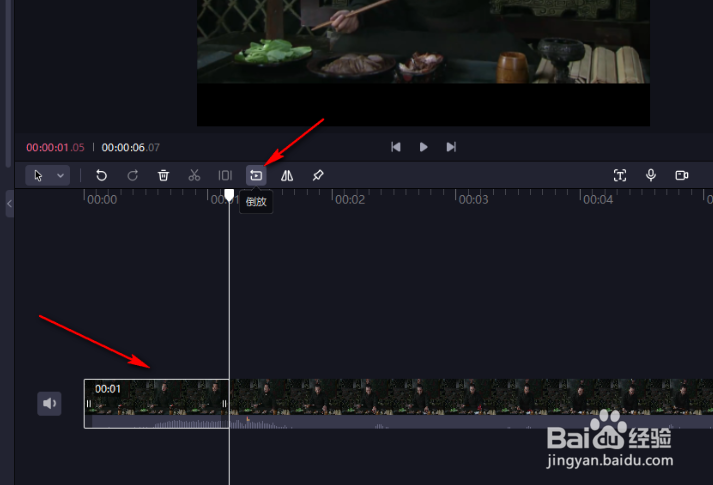This screenshot has width=713, height=485.
Task: Click the freeze frame icon in toolbar
Action: (x=225, y=175)
